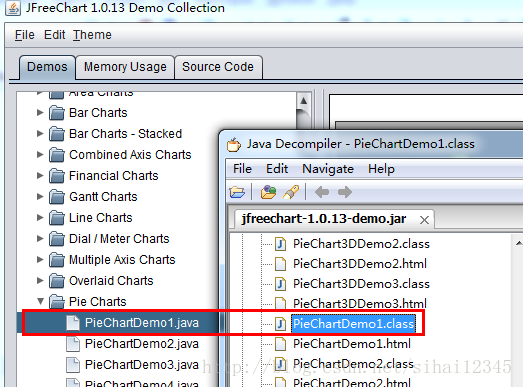This screenshot has width=523, height=387.
Task: Click the PieChartDemo1.java file icon
Action: click(x=73, y=323)
